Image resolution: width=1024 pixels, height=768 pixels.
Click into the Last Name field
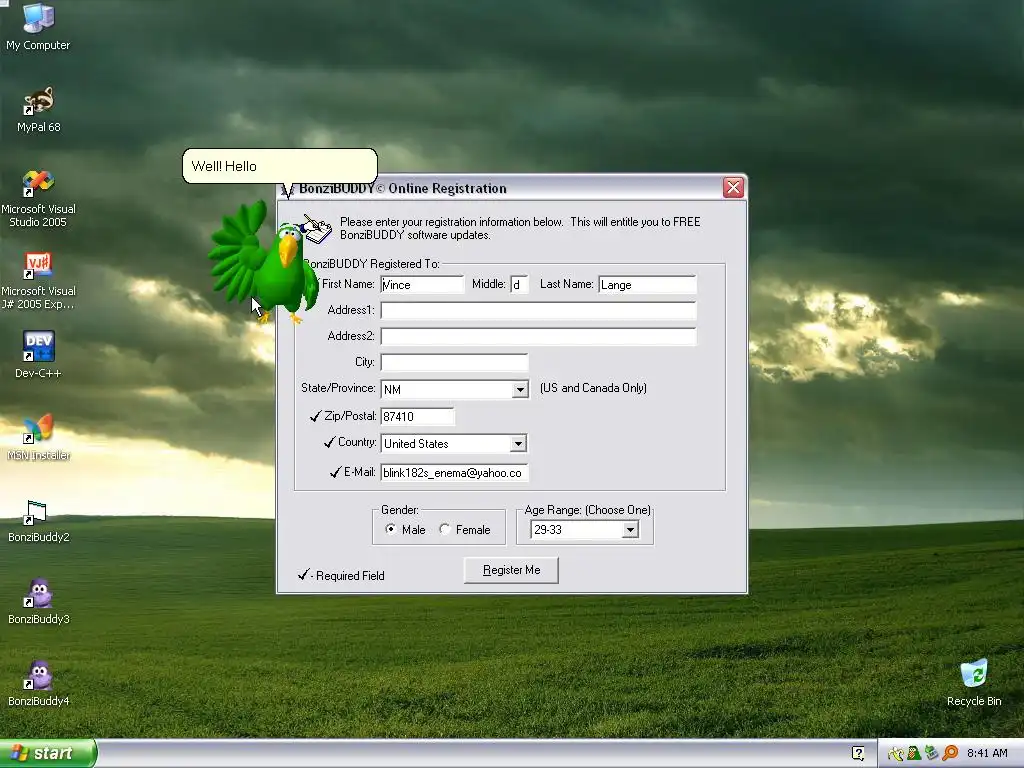coord(647,285)
